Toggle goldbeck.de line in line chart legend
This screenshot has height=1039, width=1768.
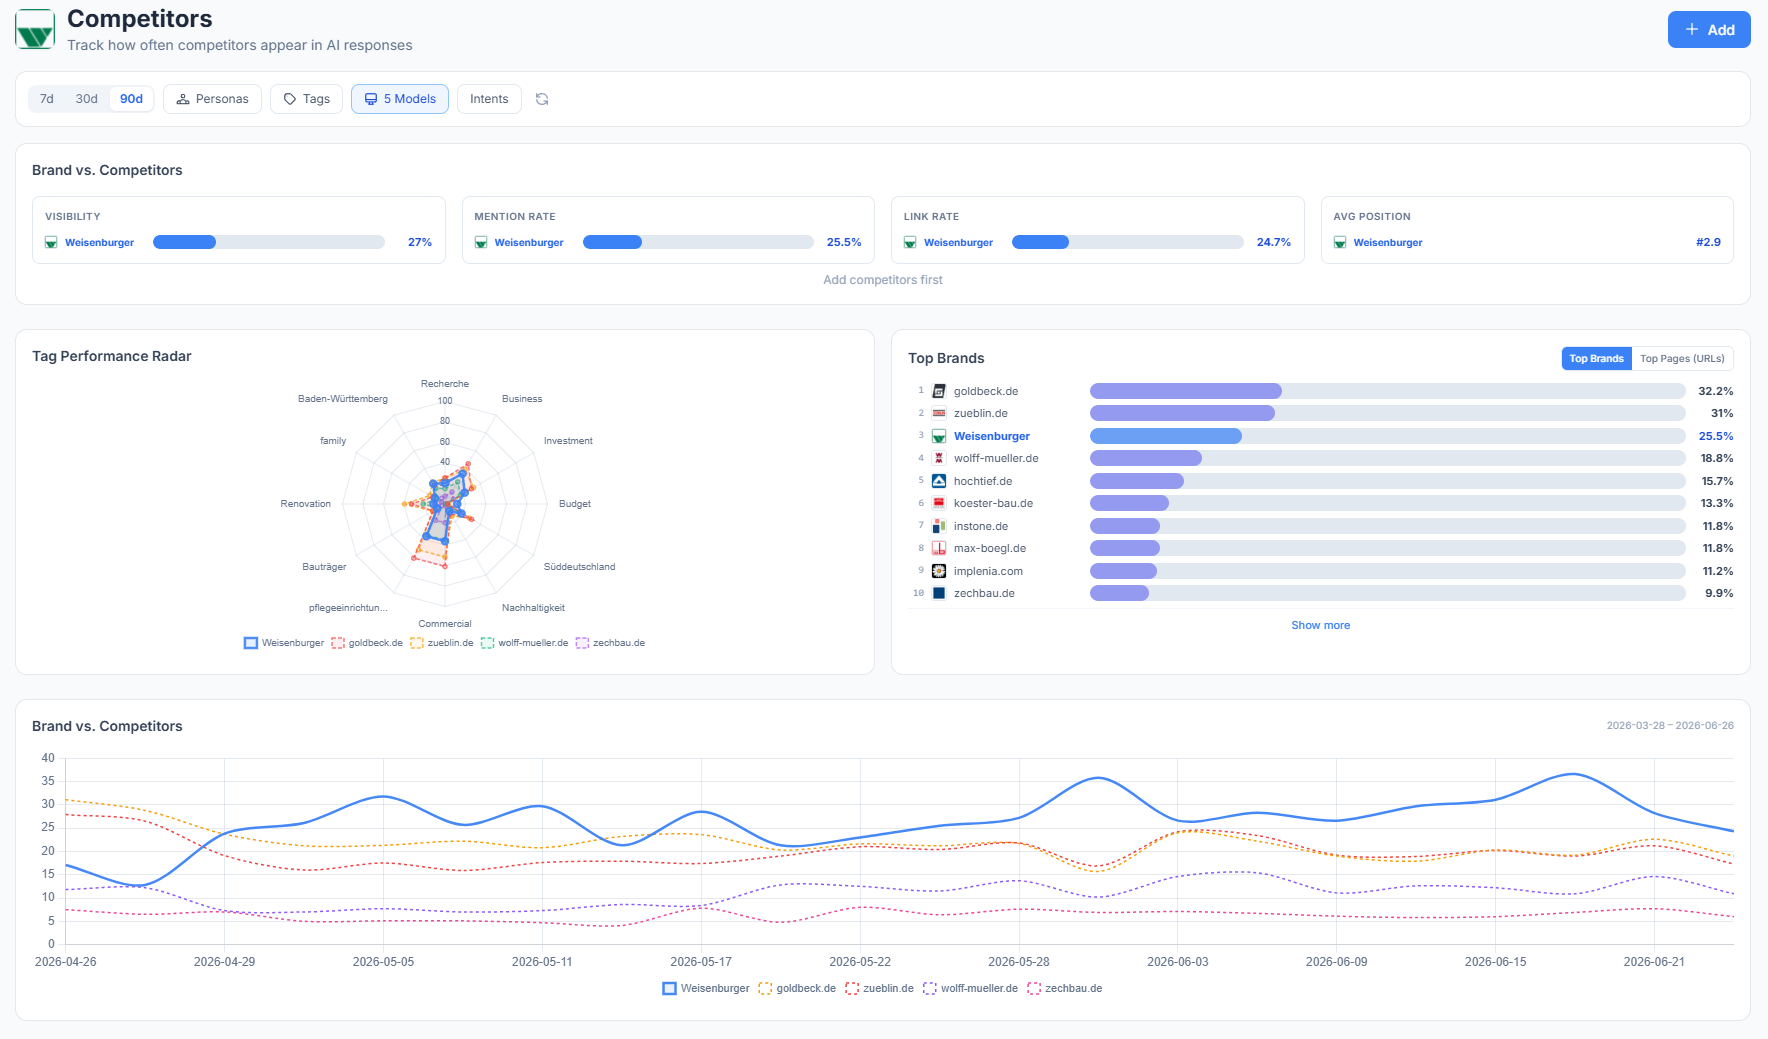click(x=797, y=988)
